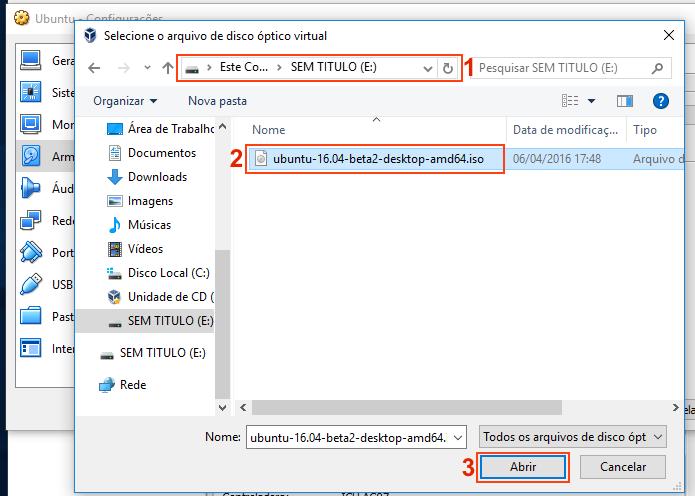
Task: Click the Forward navigation arrow
Action: 124,68
